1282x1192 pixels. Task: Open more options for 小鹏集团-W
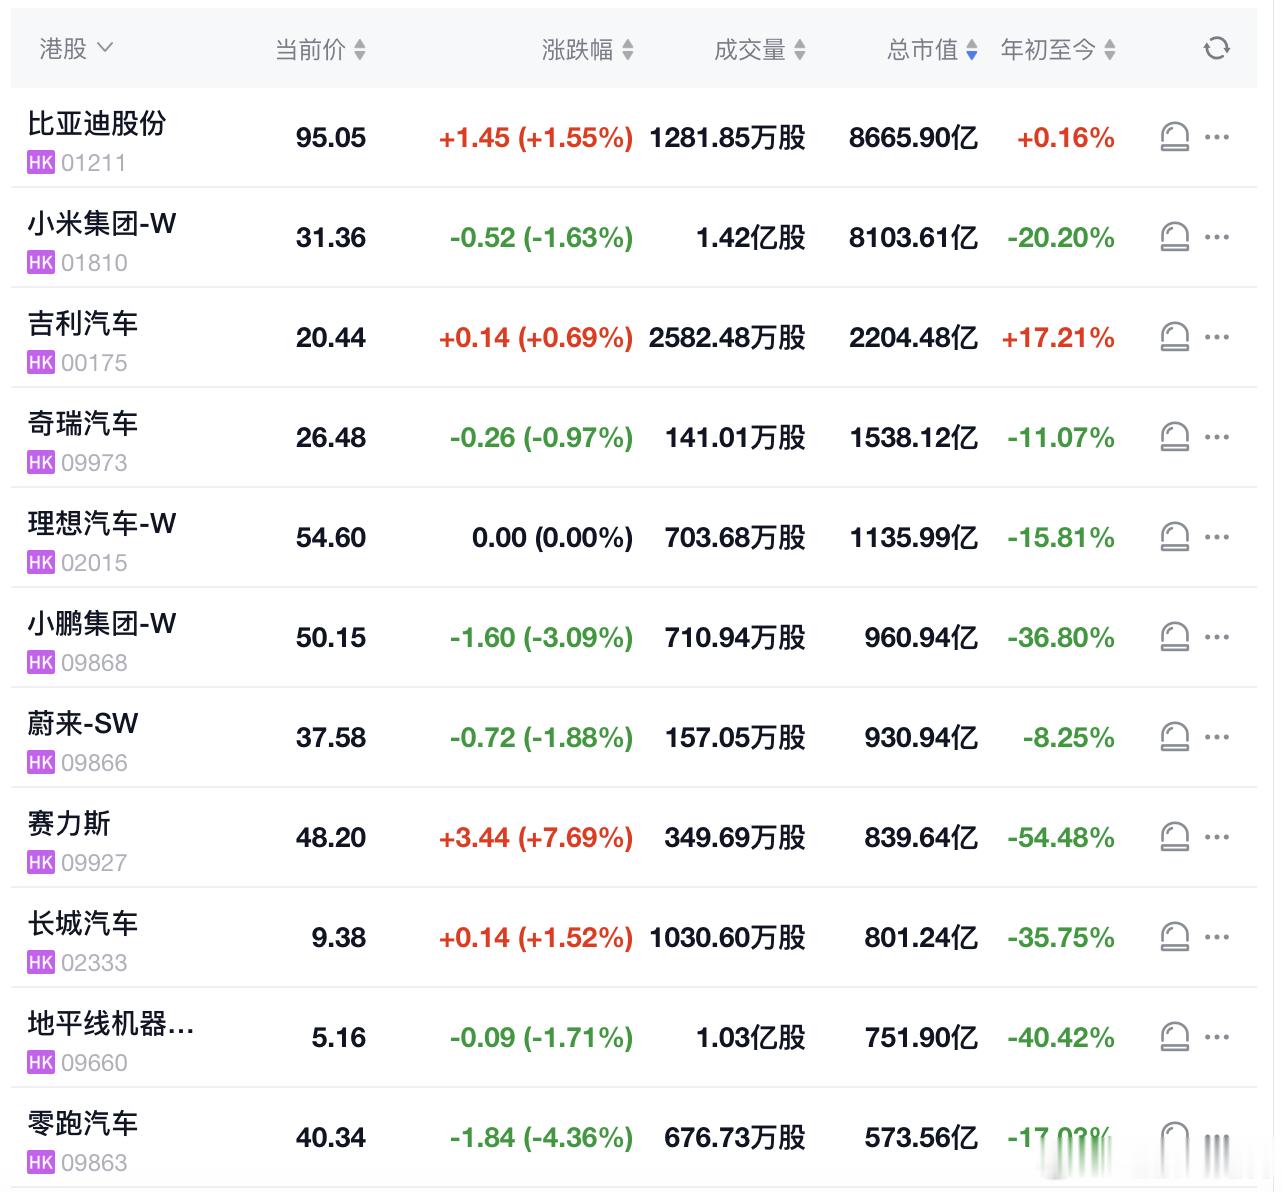[1217, 637]
